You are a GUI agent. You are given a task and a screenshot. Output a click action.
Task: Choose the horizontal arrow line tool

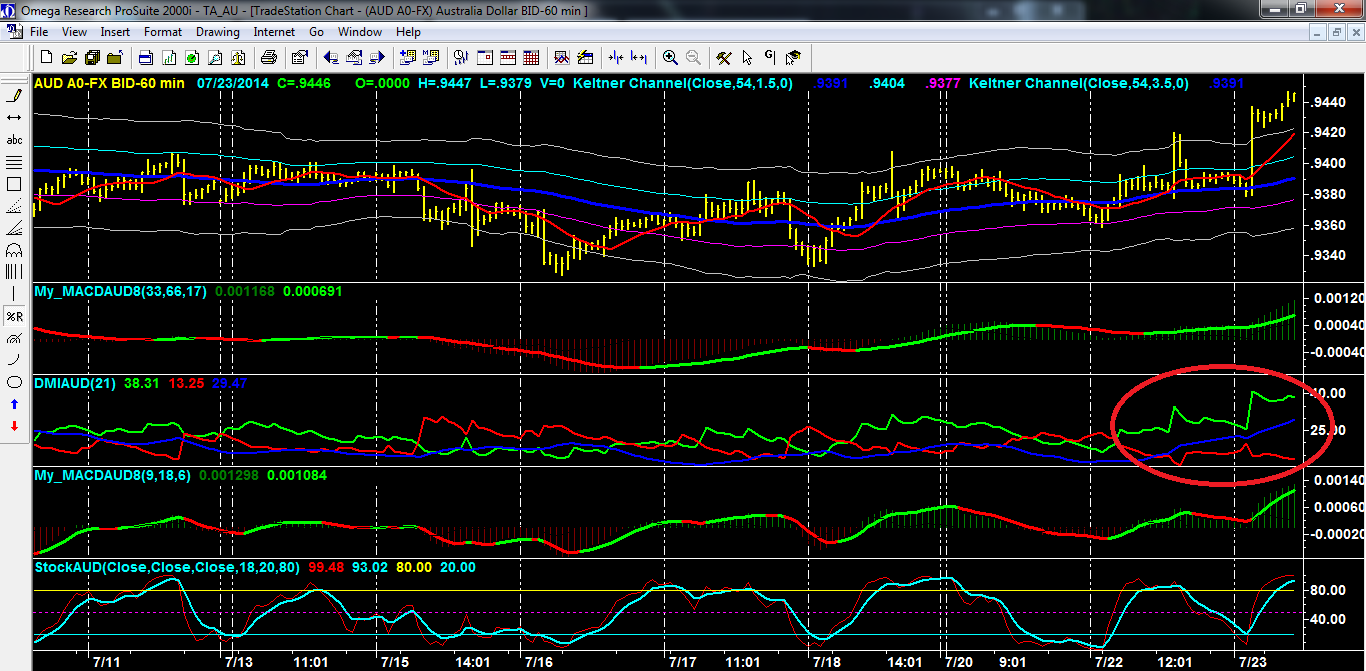click(x=15, y=118)
